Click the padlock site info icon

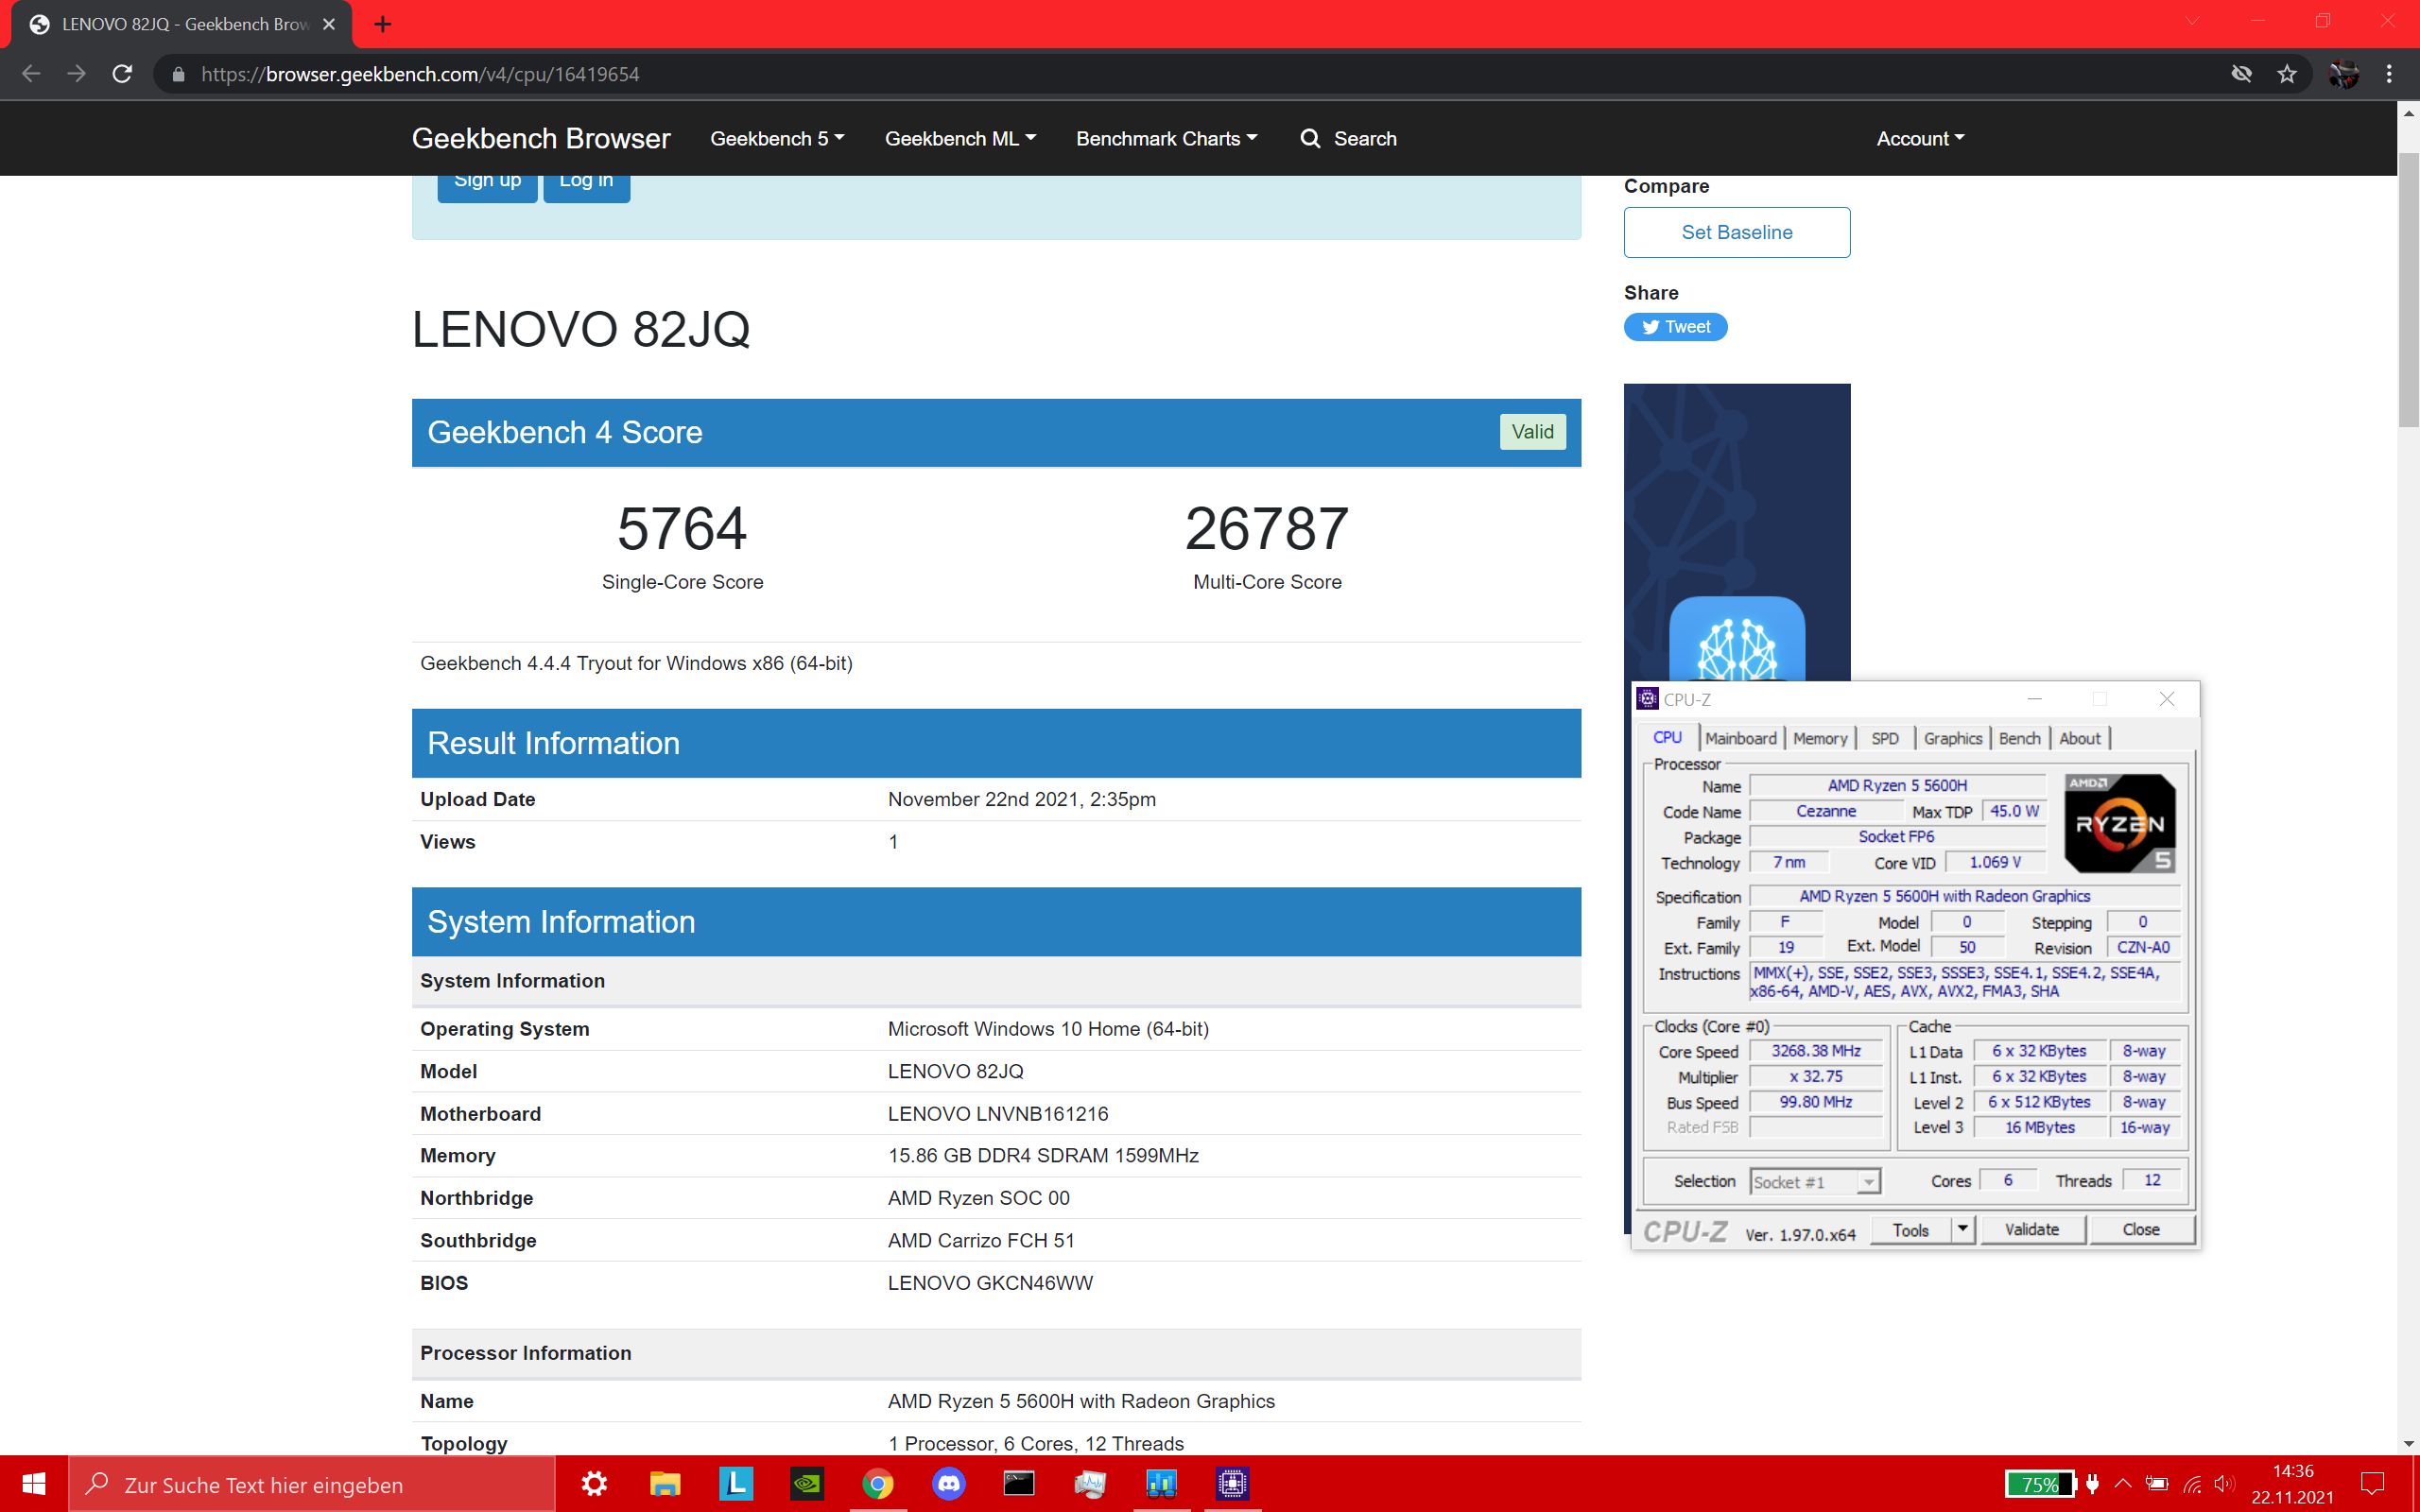pyautogui.click(x=178, y=74)
